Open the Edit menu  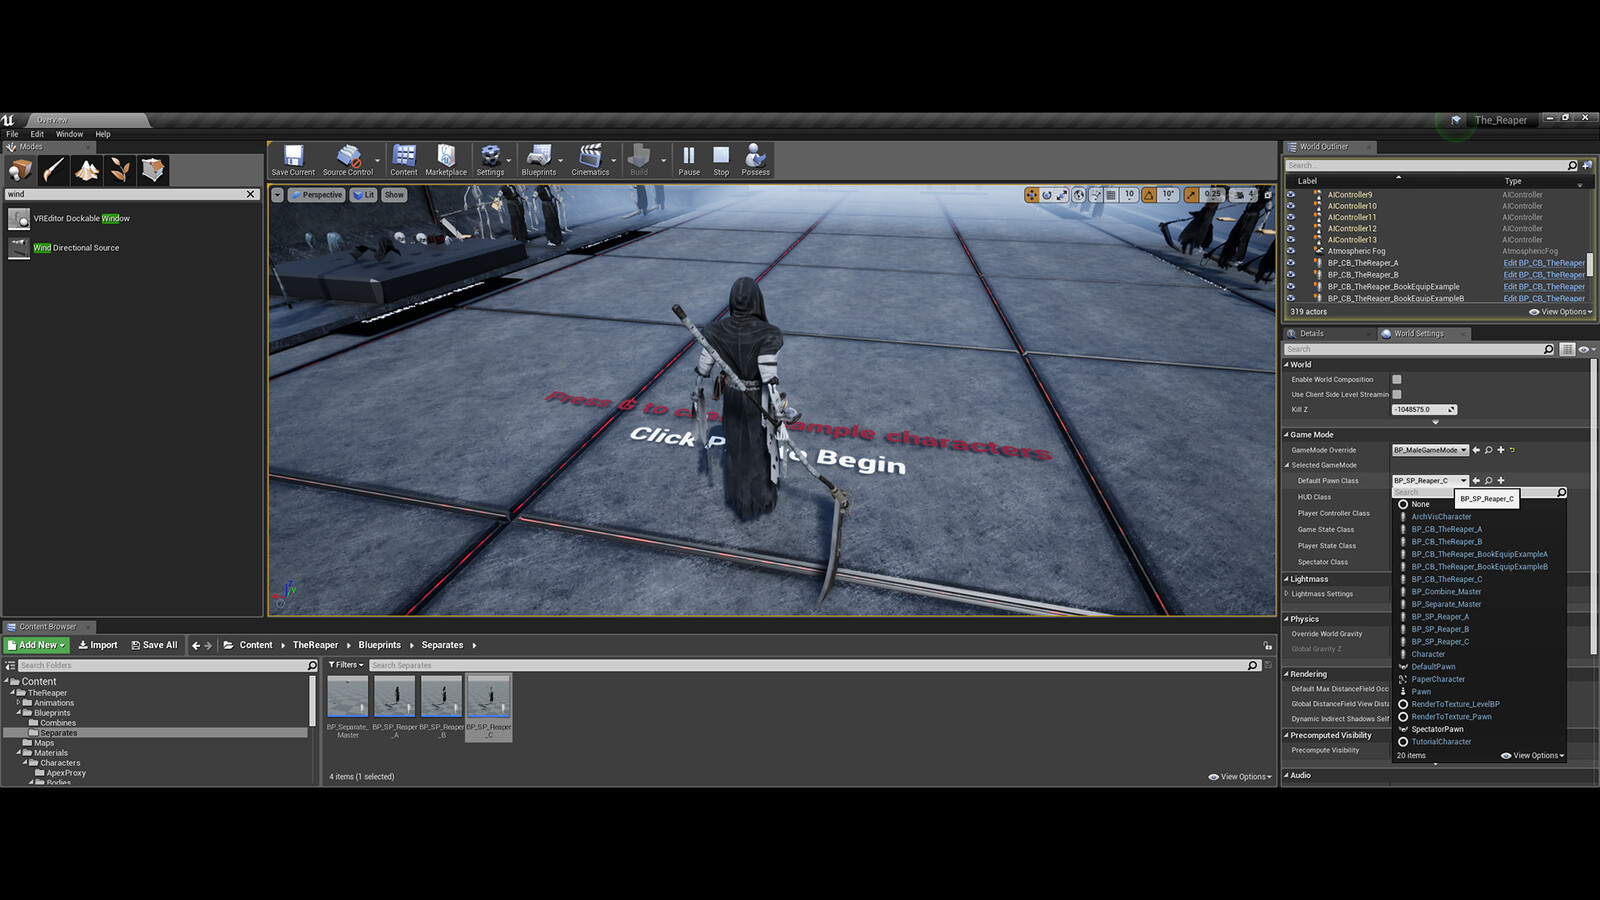tap(37, 134)
